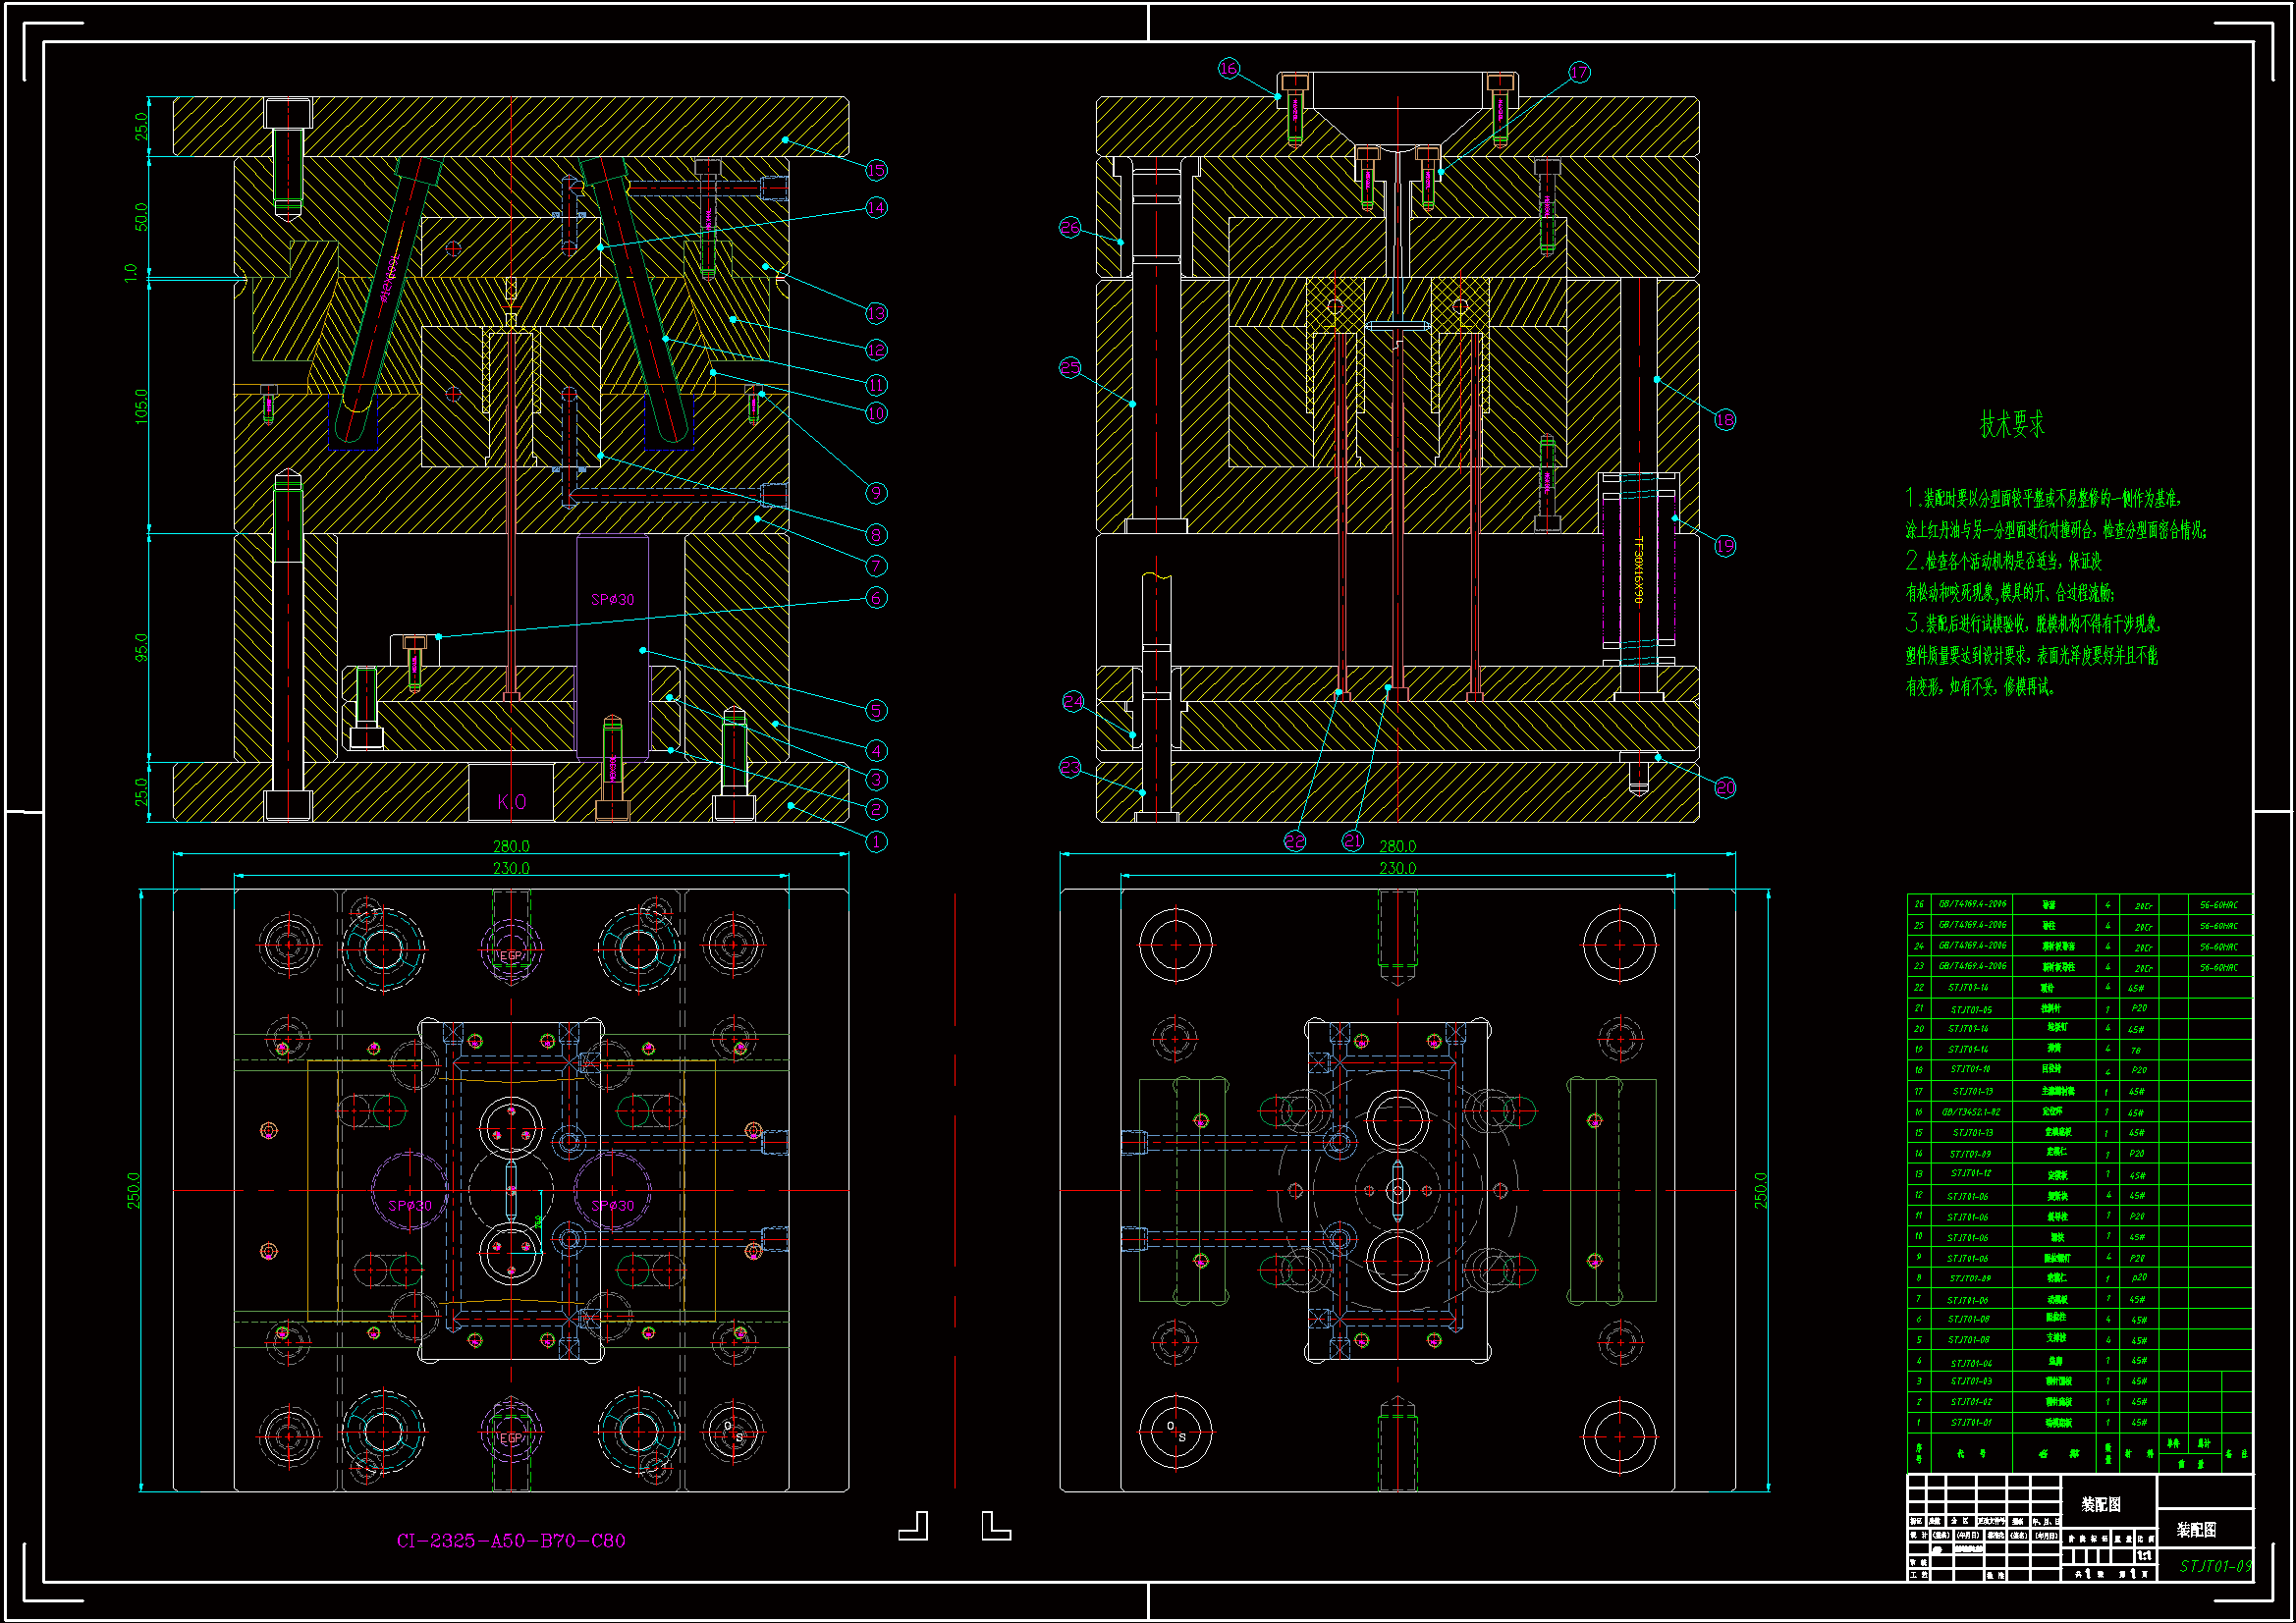Click the 技术要求 heading
This screenshot has height=1623, width=2296.
pos(2012,425)
